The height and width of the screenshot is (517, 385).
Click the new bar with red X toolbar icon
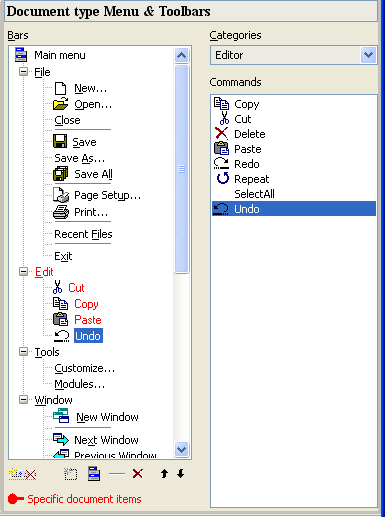coord(22,474)
